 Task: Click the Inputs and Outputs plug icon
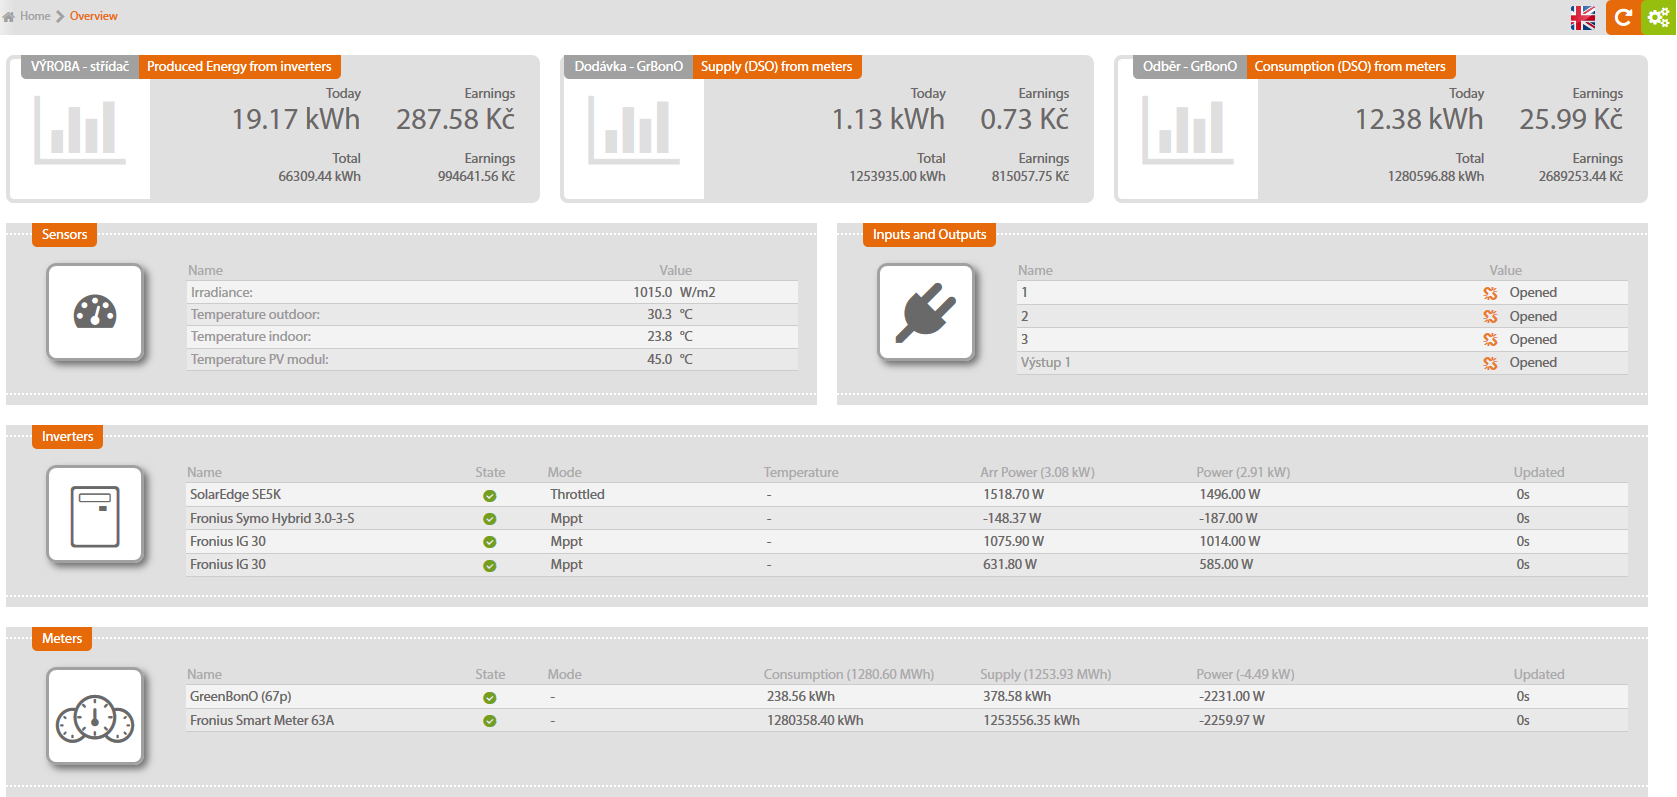coord(926,312)
